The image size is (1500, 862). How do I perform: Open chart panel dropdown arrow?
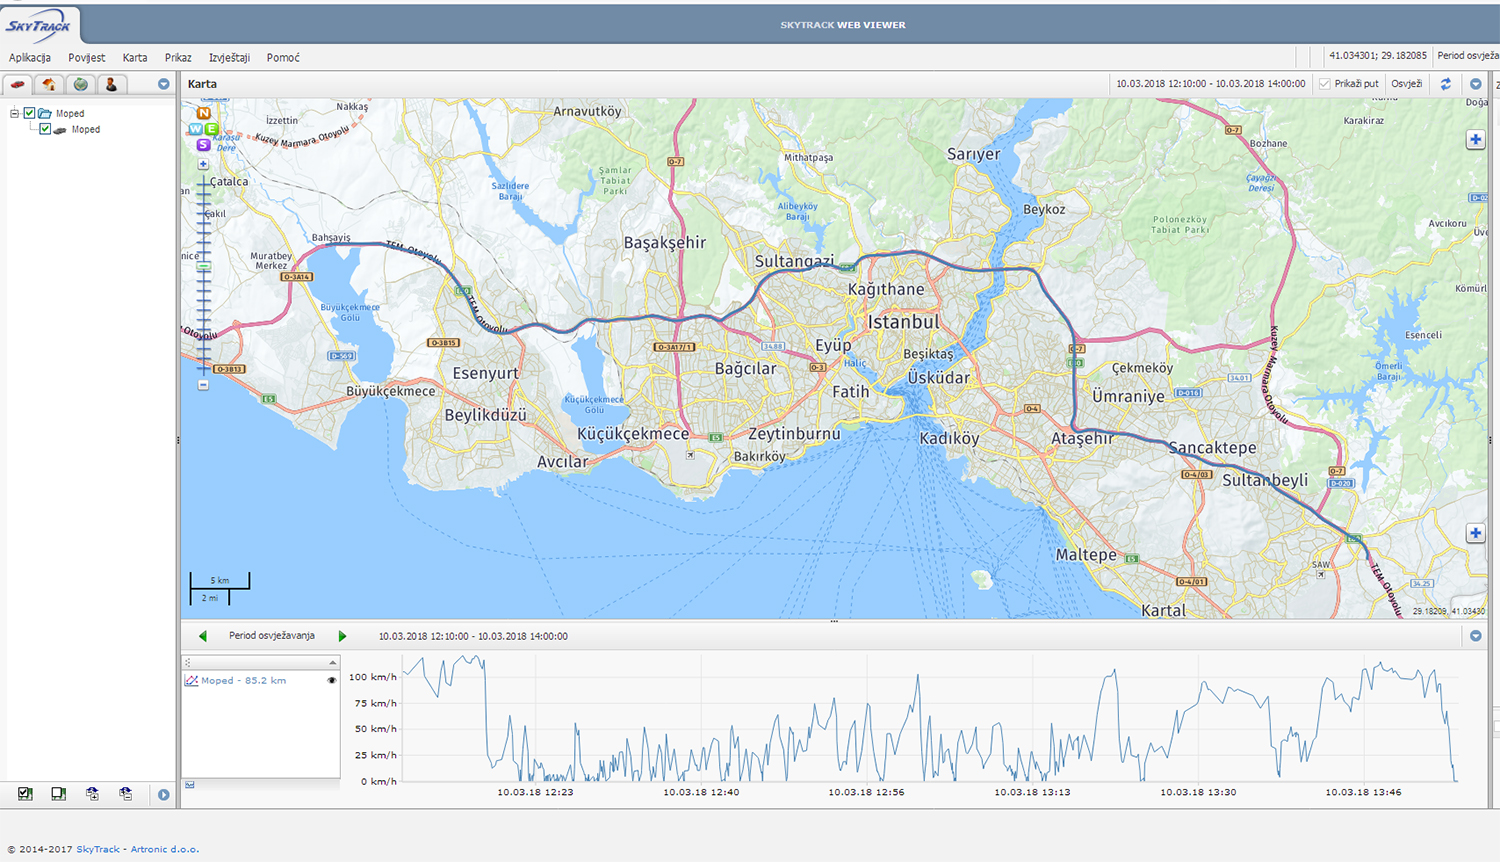1475,636
